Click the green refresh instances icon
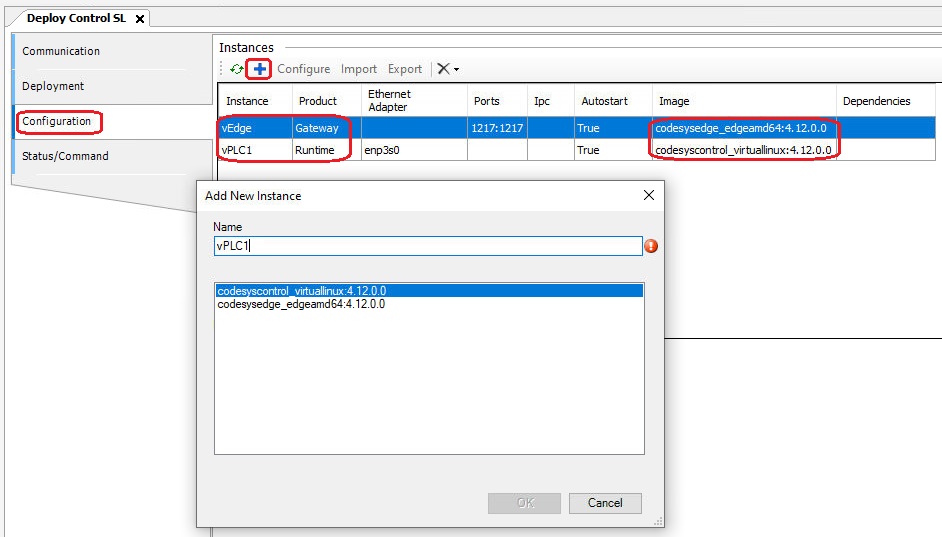Viewport: 942px width, 537px height. 237,69
